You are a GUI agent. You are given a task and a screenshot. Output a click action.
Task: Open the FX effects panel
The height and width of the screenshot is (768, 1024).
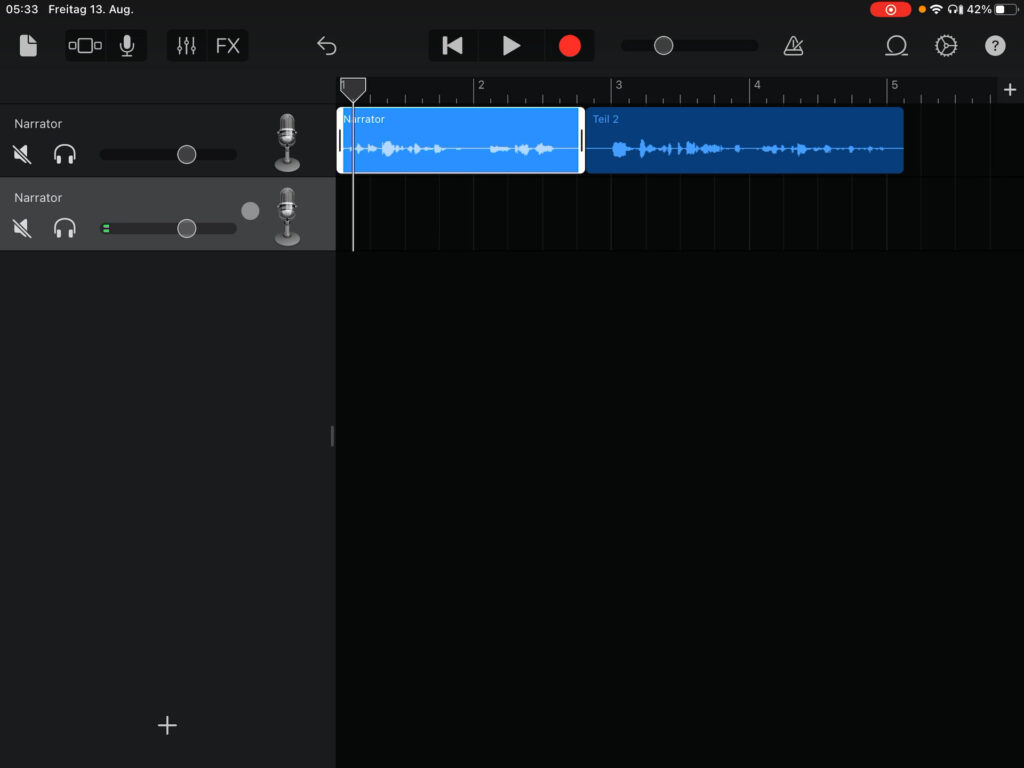coord(228,46)
